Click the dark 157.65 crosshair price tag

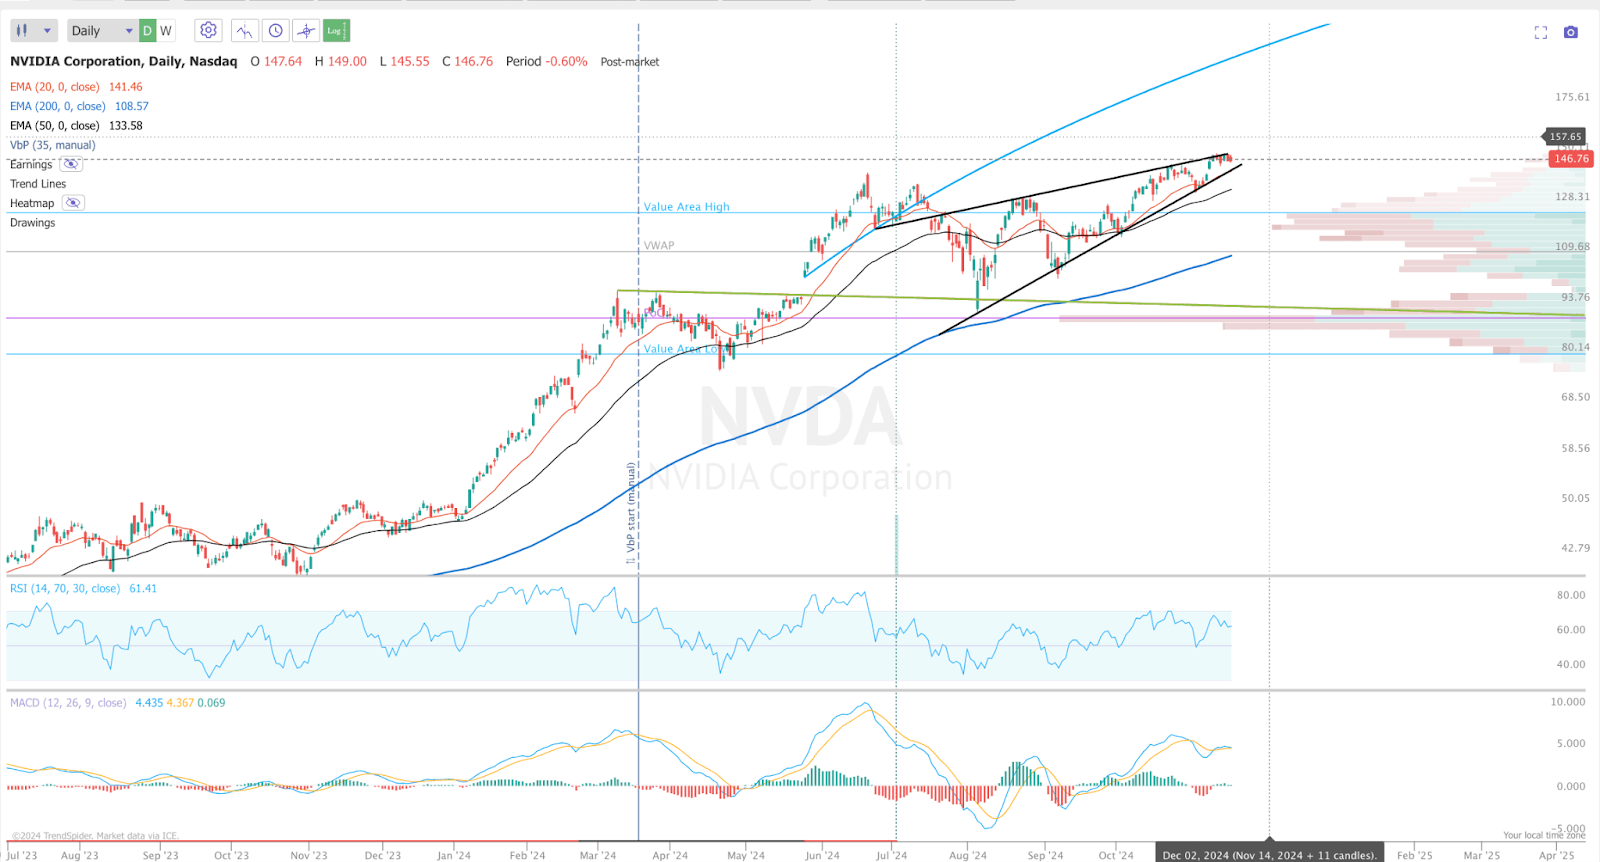[x=1566, y=137]
